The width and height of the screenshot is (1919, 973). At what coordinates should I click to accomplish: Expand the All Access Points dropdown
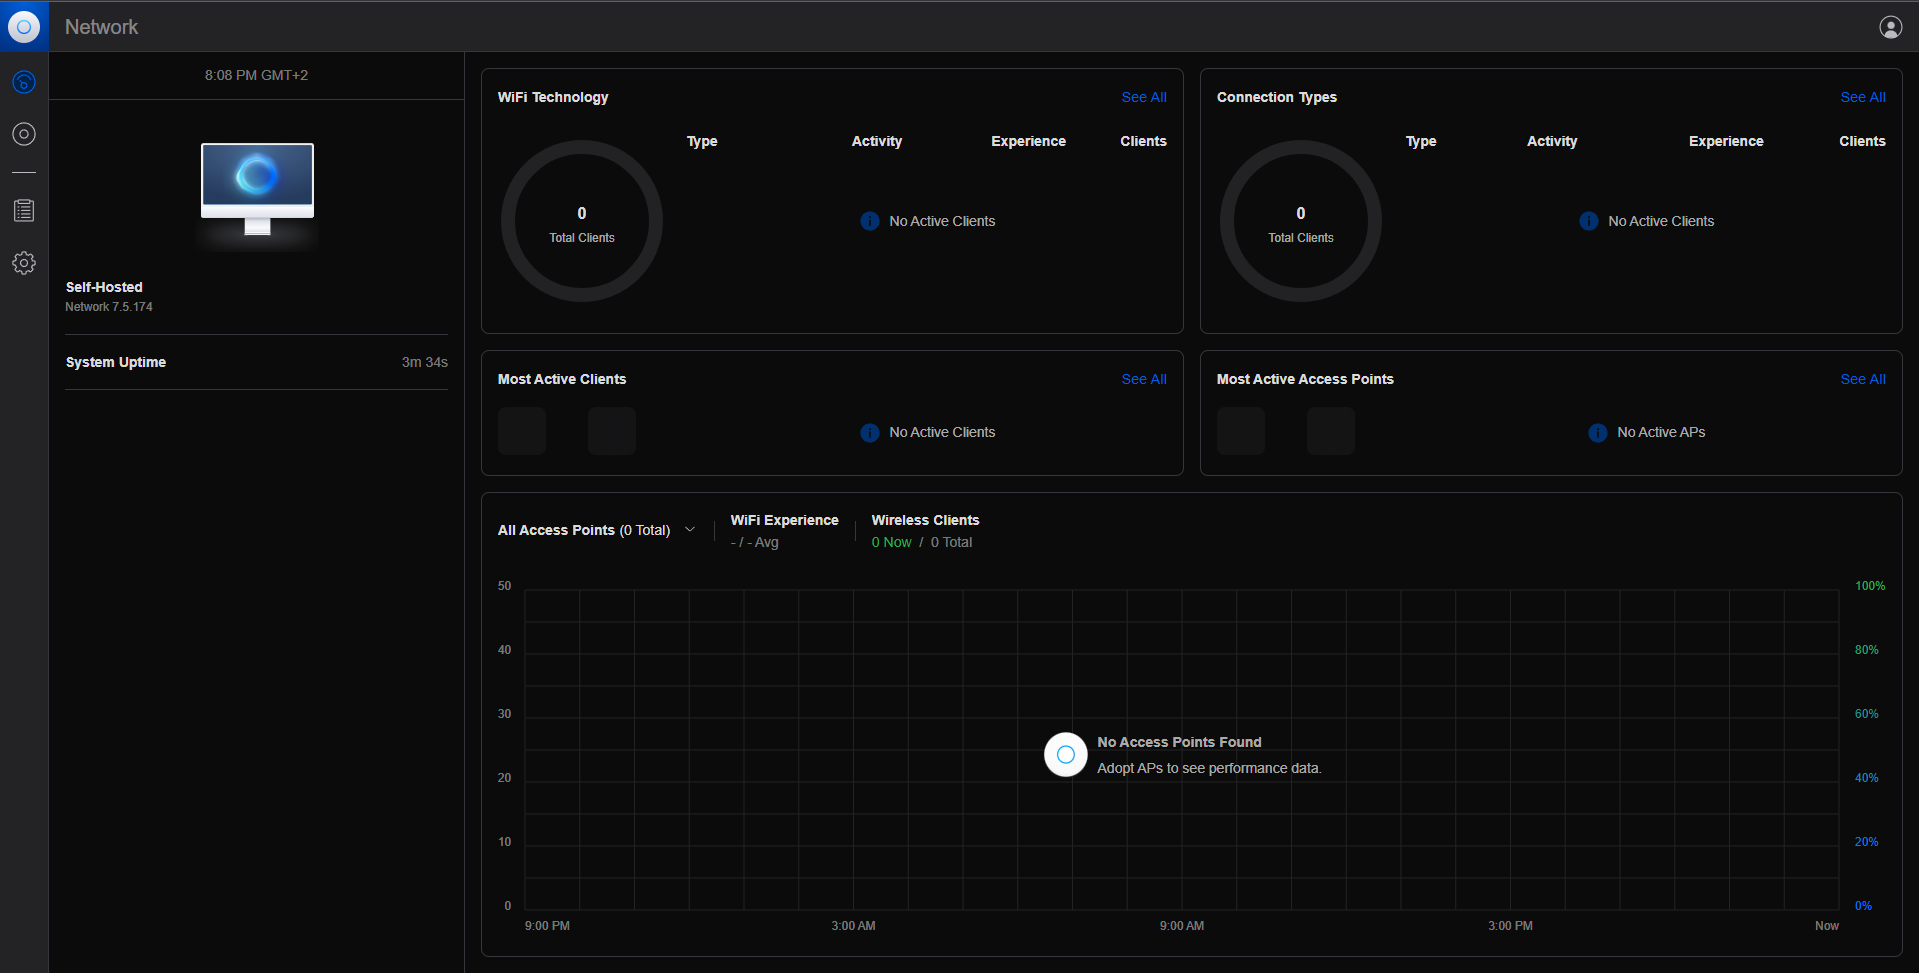coord(689,530)
